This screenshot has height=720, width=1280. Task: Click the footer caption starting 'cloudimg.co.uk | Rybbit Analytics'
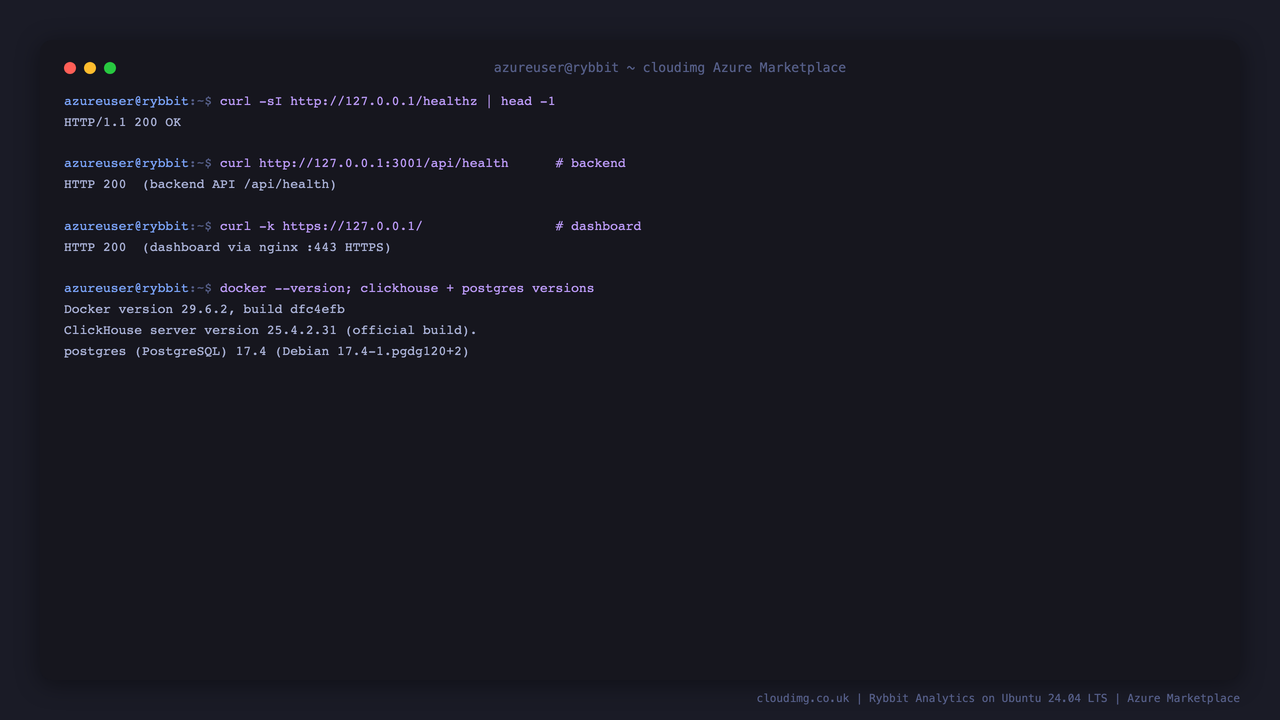[998, 698]
